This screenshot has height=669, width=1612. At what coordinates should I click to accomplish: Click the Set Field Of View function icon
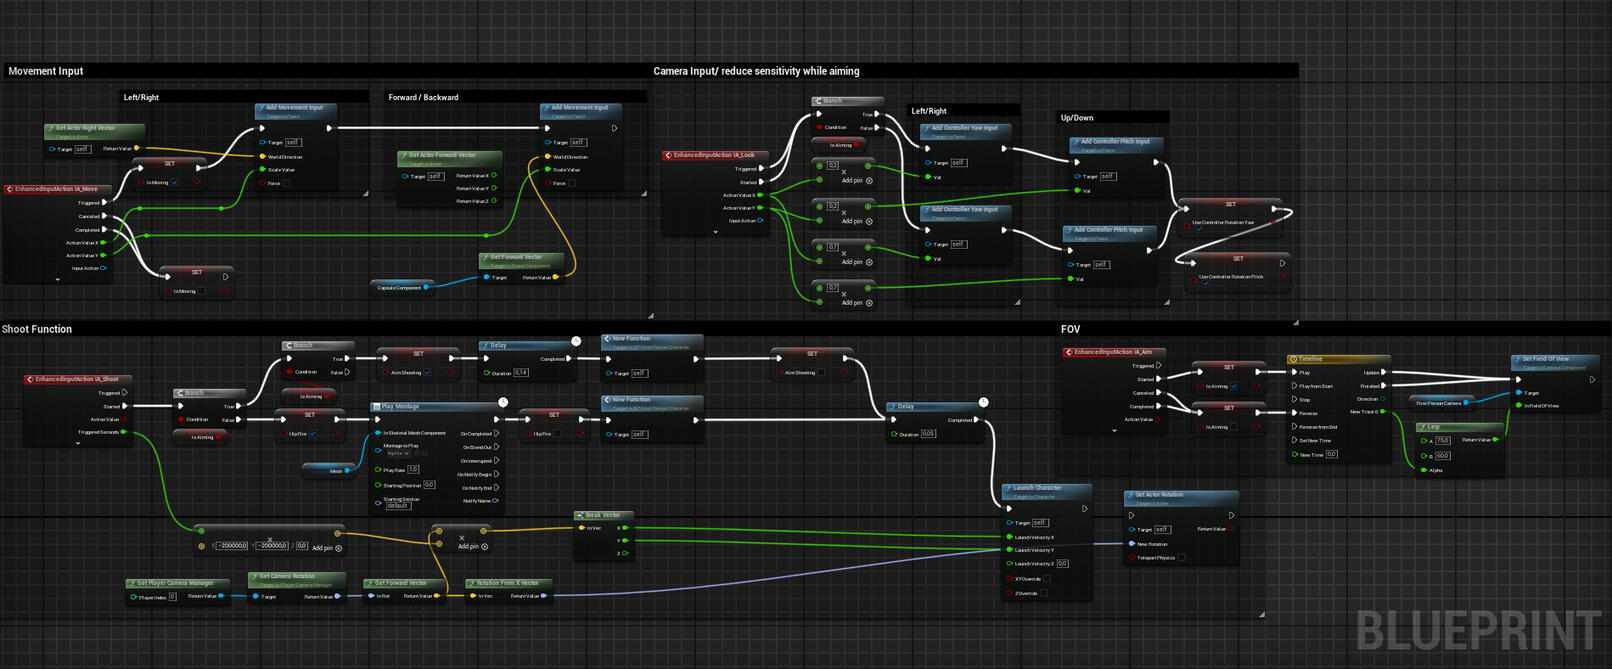coord(1517,359)
